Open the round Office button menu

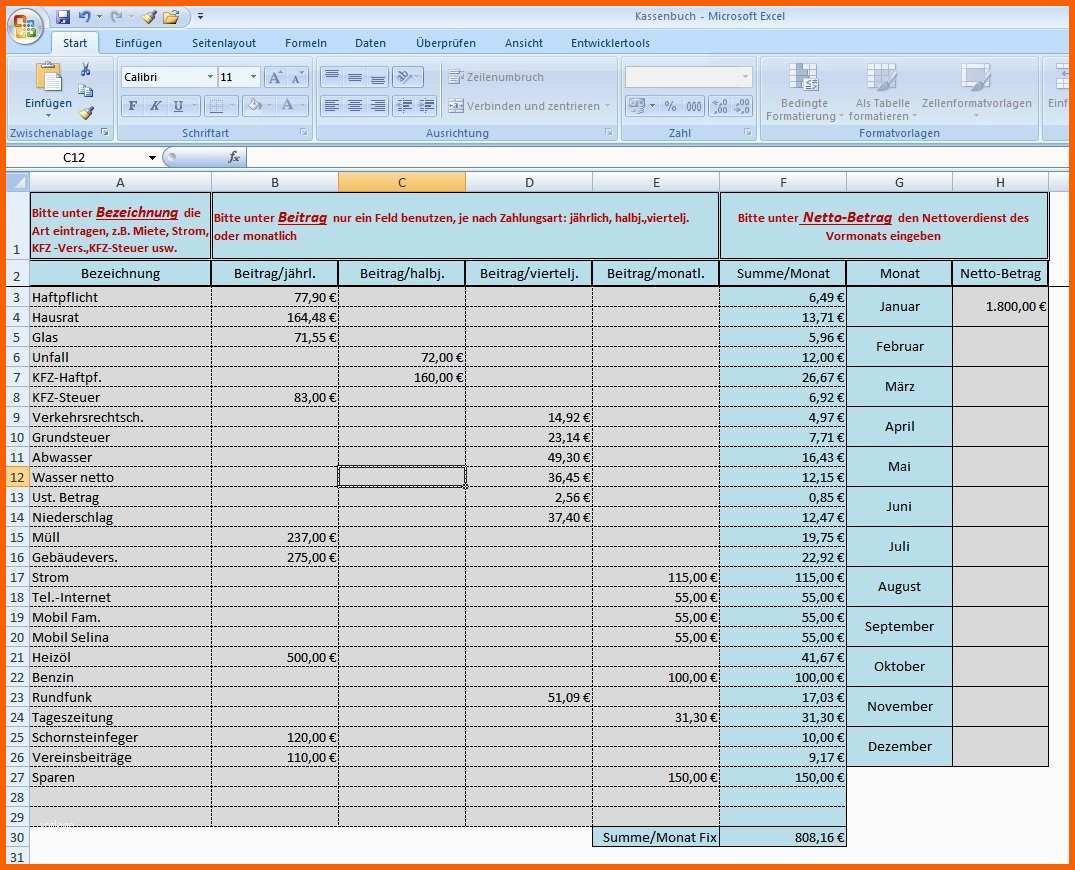(x=24, y=26)
